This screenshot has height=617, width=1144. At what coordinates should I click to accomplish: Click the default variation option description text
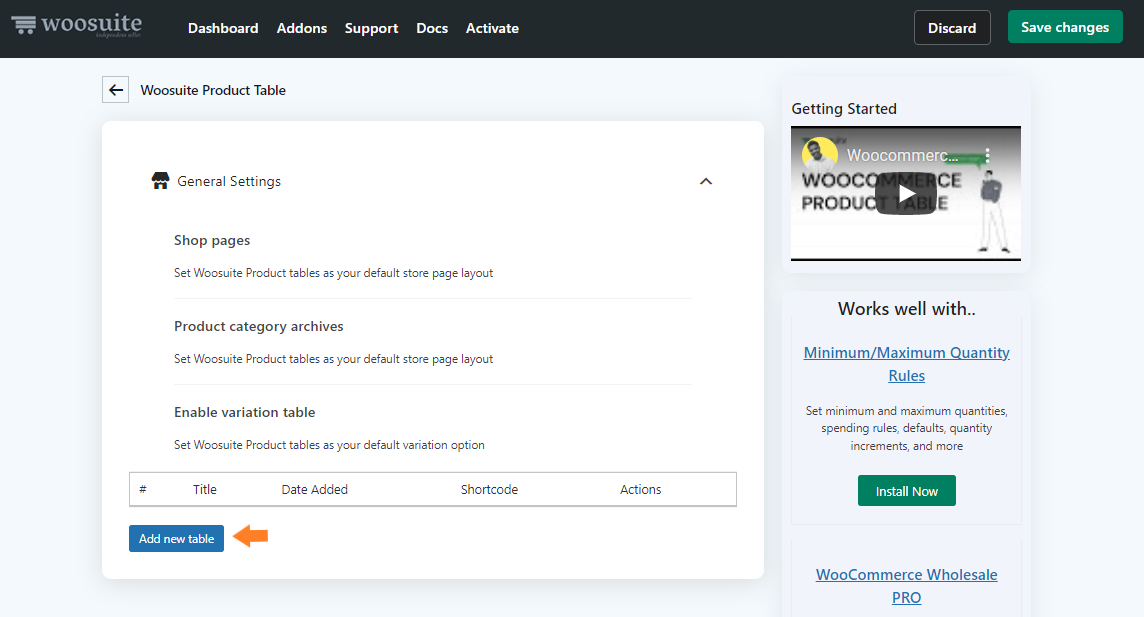[329, 445]
